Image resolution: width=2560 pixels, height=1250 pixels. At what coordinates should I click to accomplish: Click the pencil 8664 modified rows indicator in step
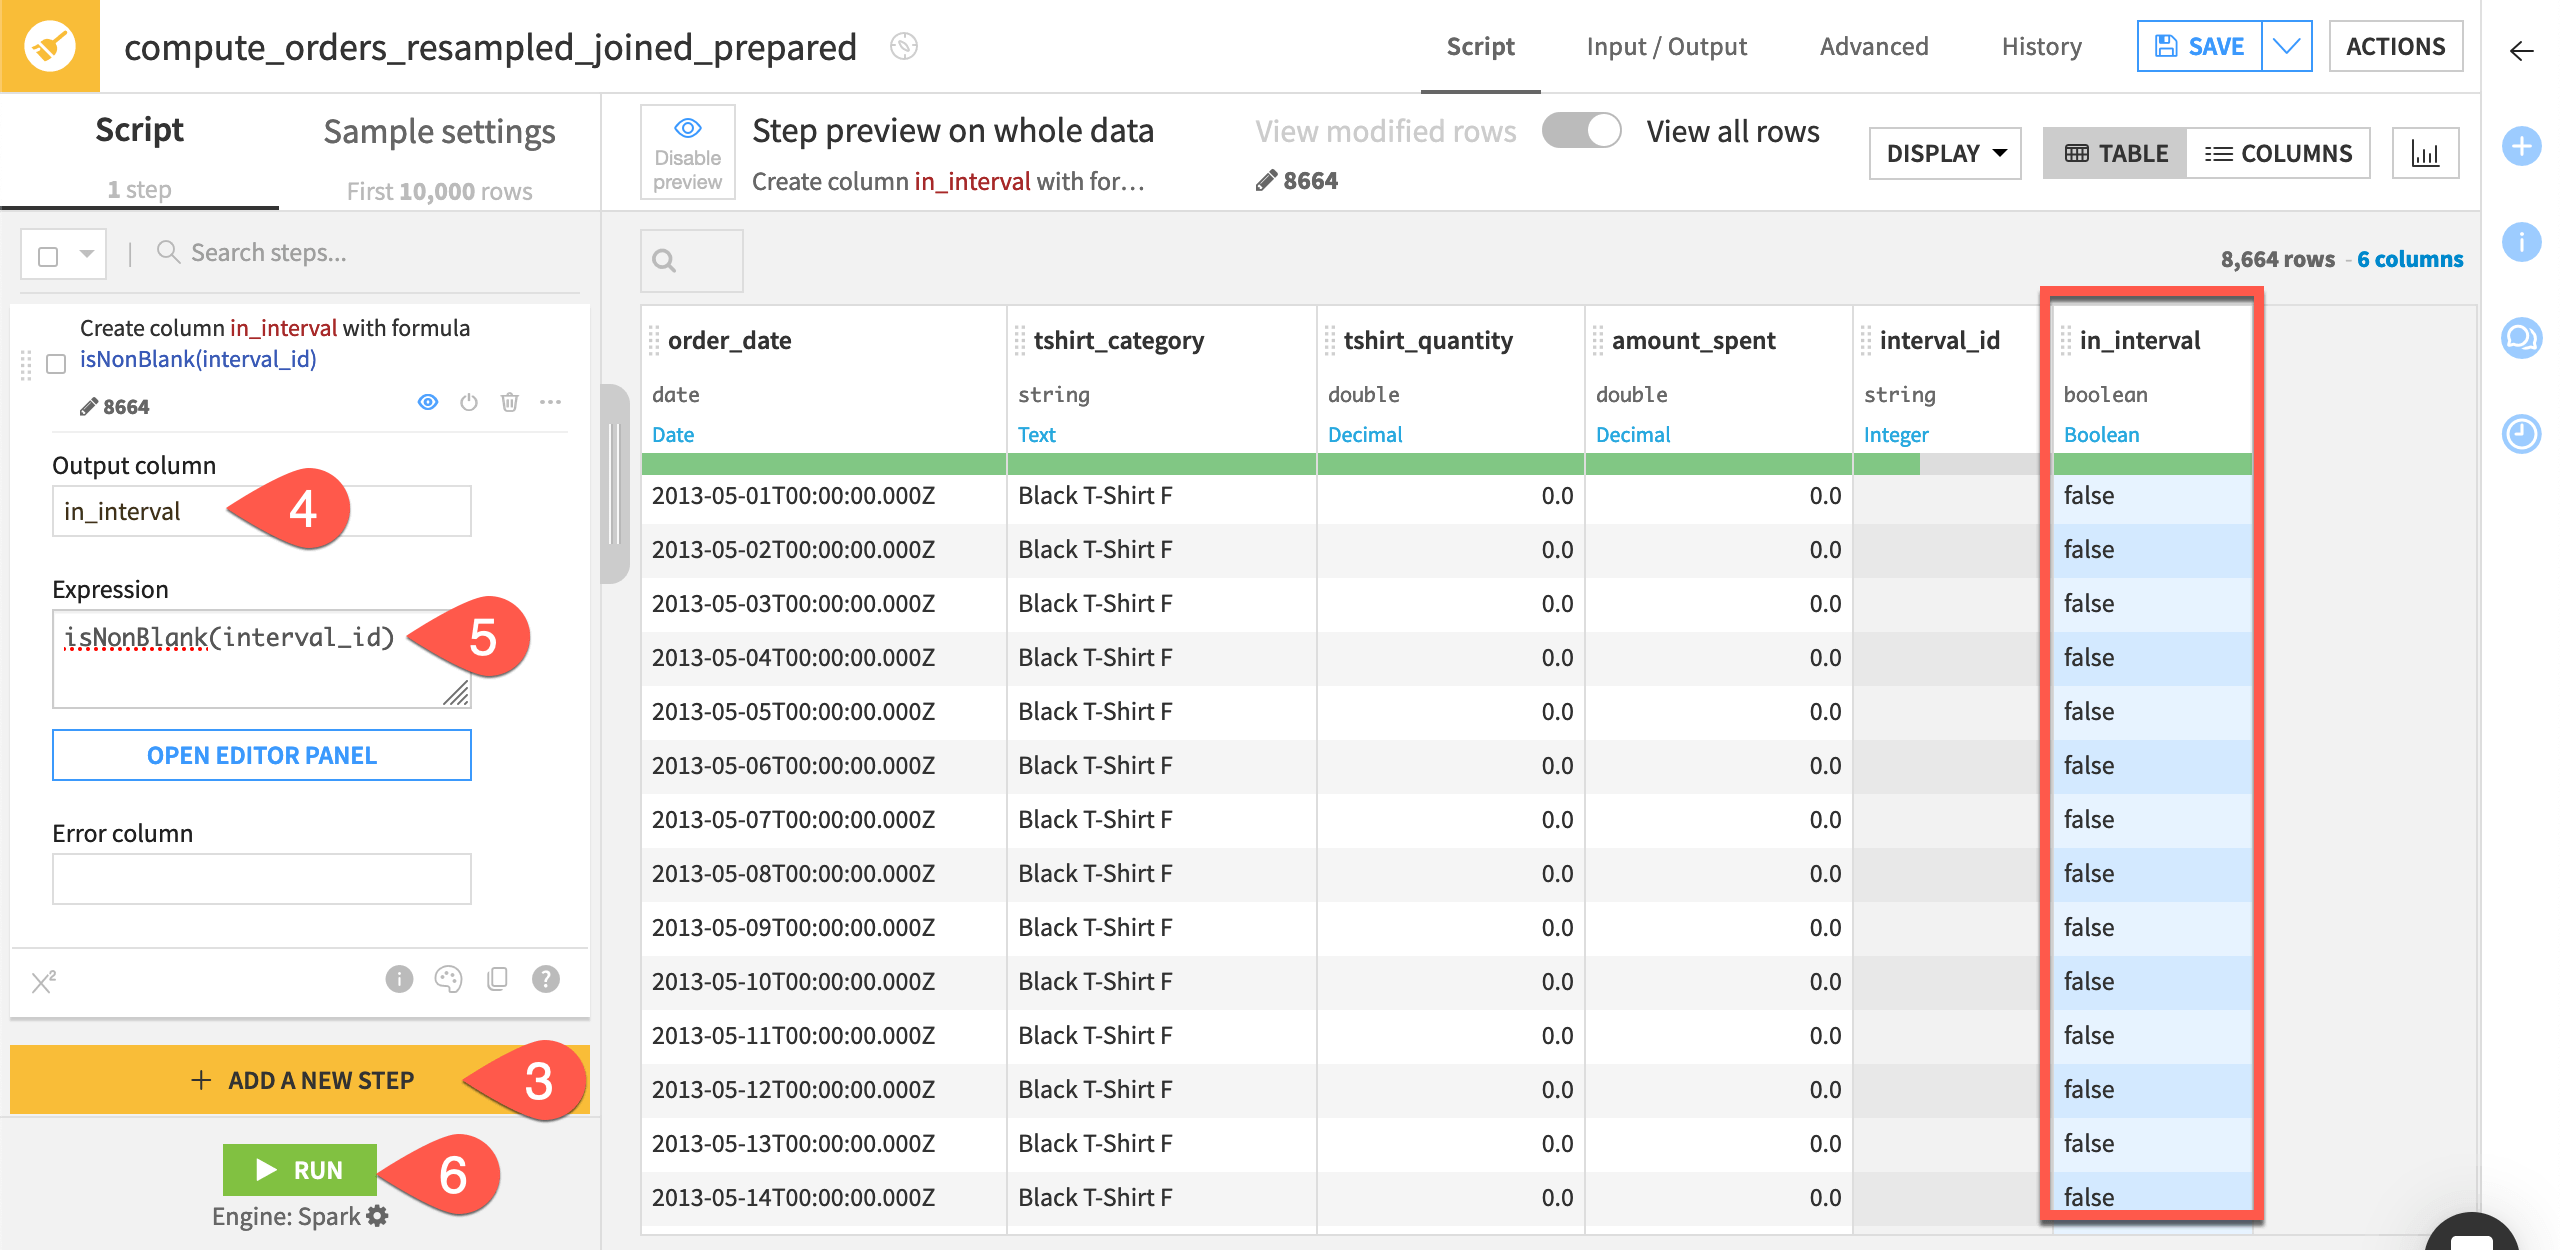point(114,406)
